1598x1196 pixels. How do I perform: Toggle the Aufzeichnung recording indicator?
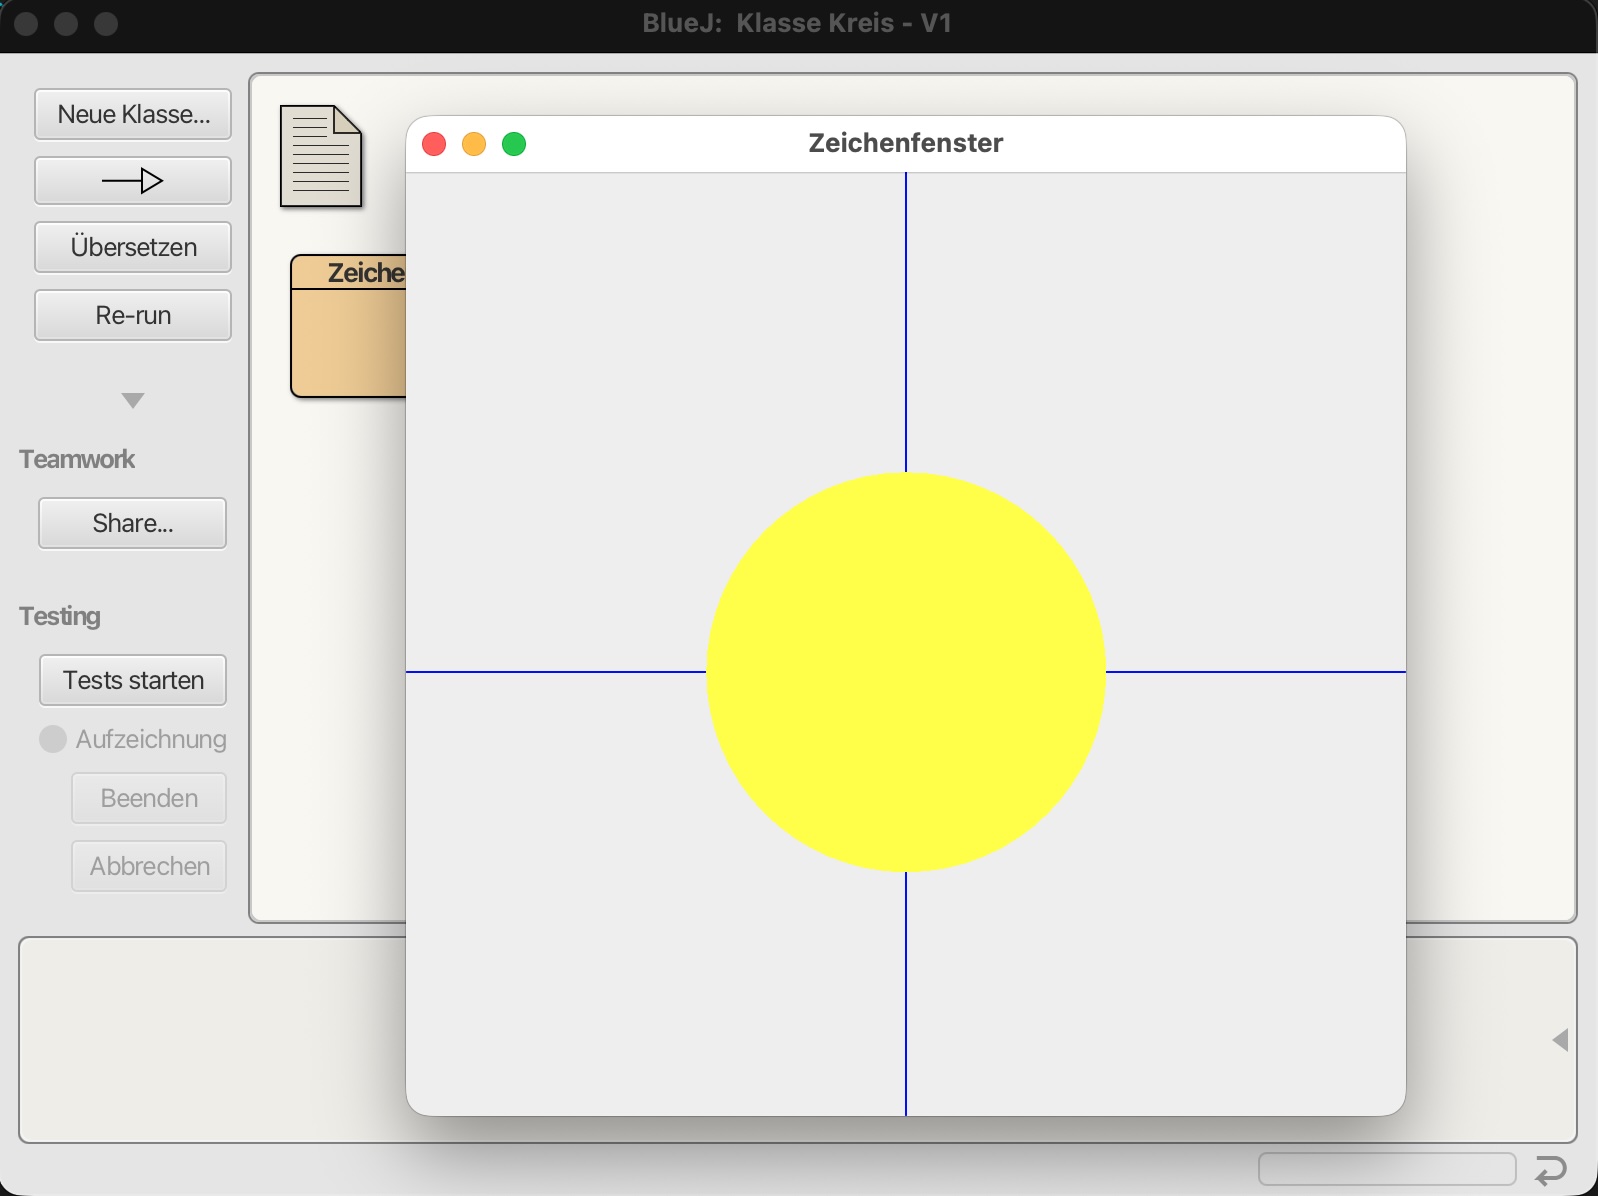coord(53,739)
